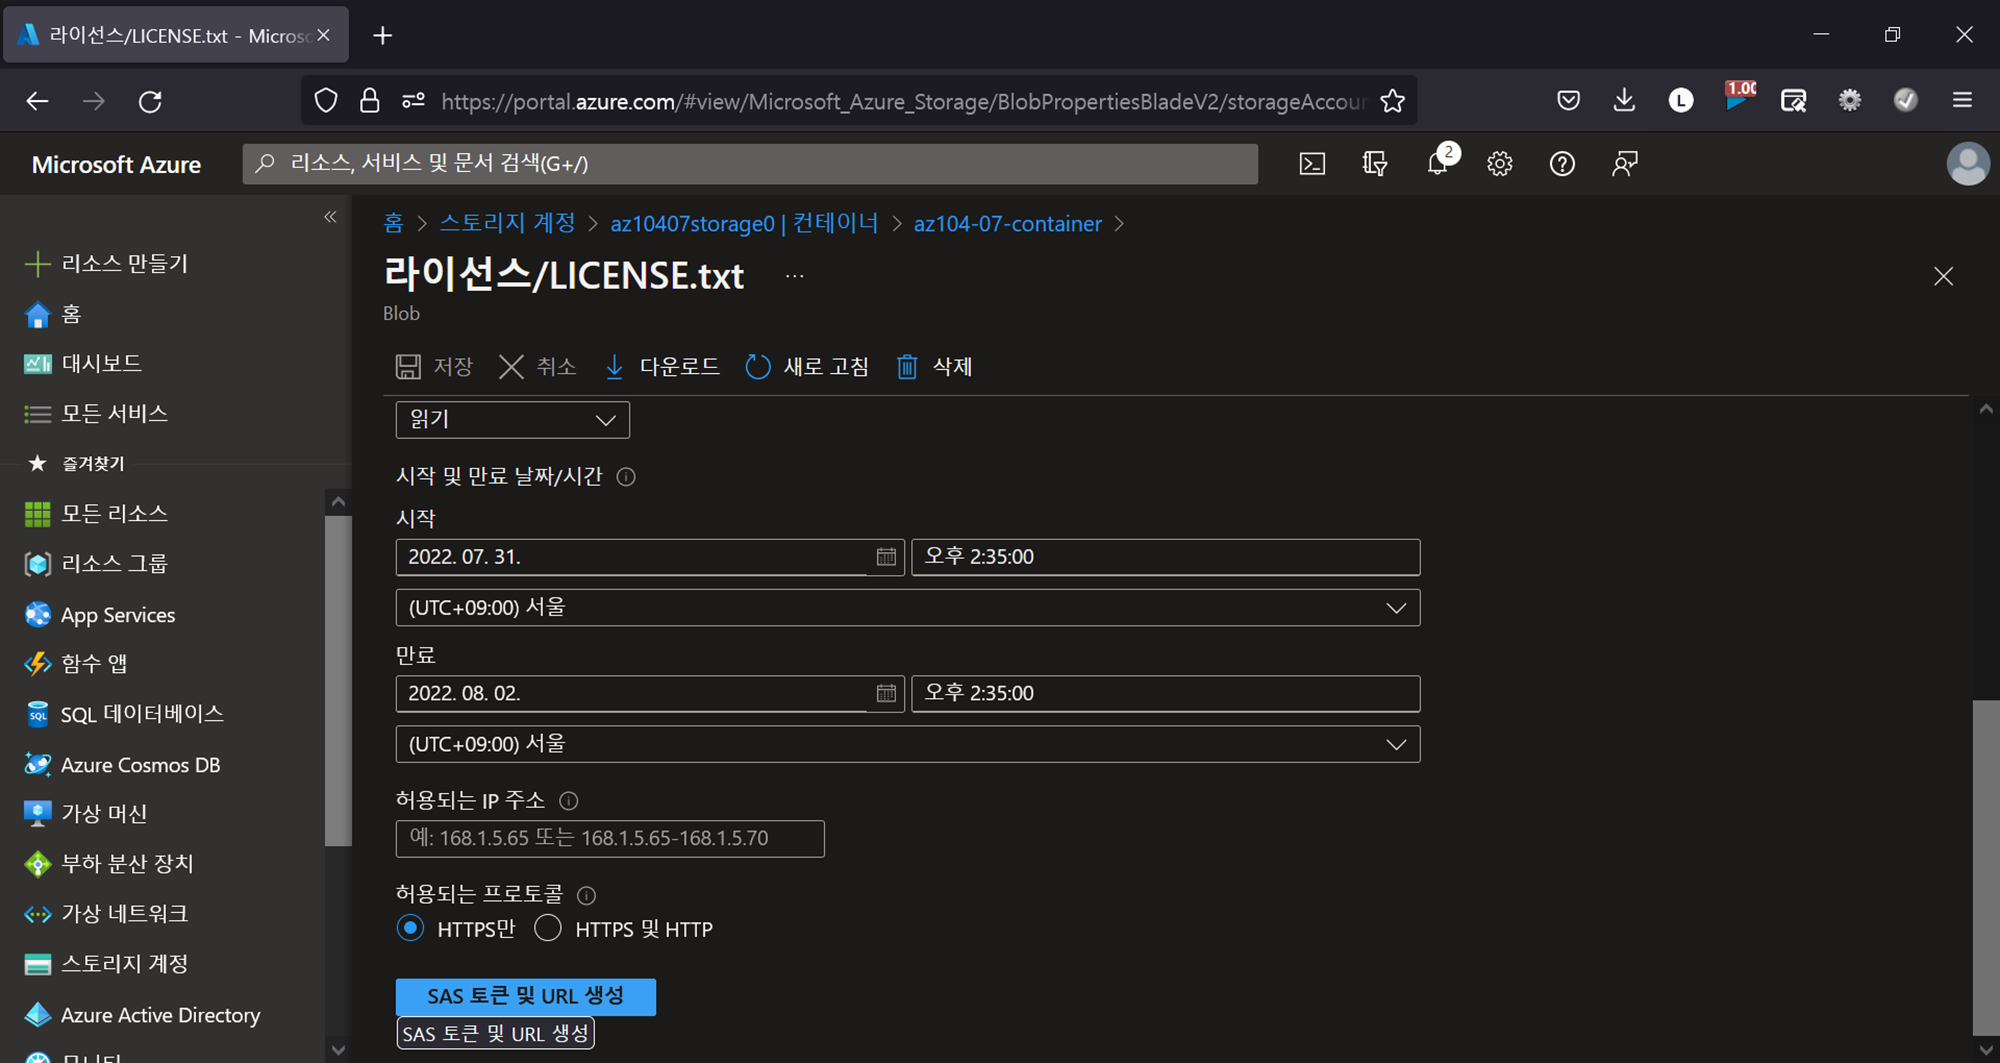Open 대시보드 in sidebar
Image resolution: width=2000 pixels, height=1063 pixels.
click(x=83, y=364)
